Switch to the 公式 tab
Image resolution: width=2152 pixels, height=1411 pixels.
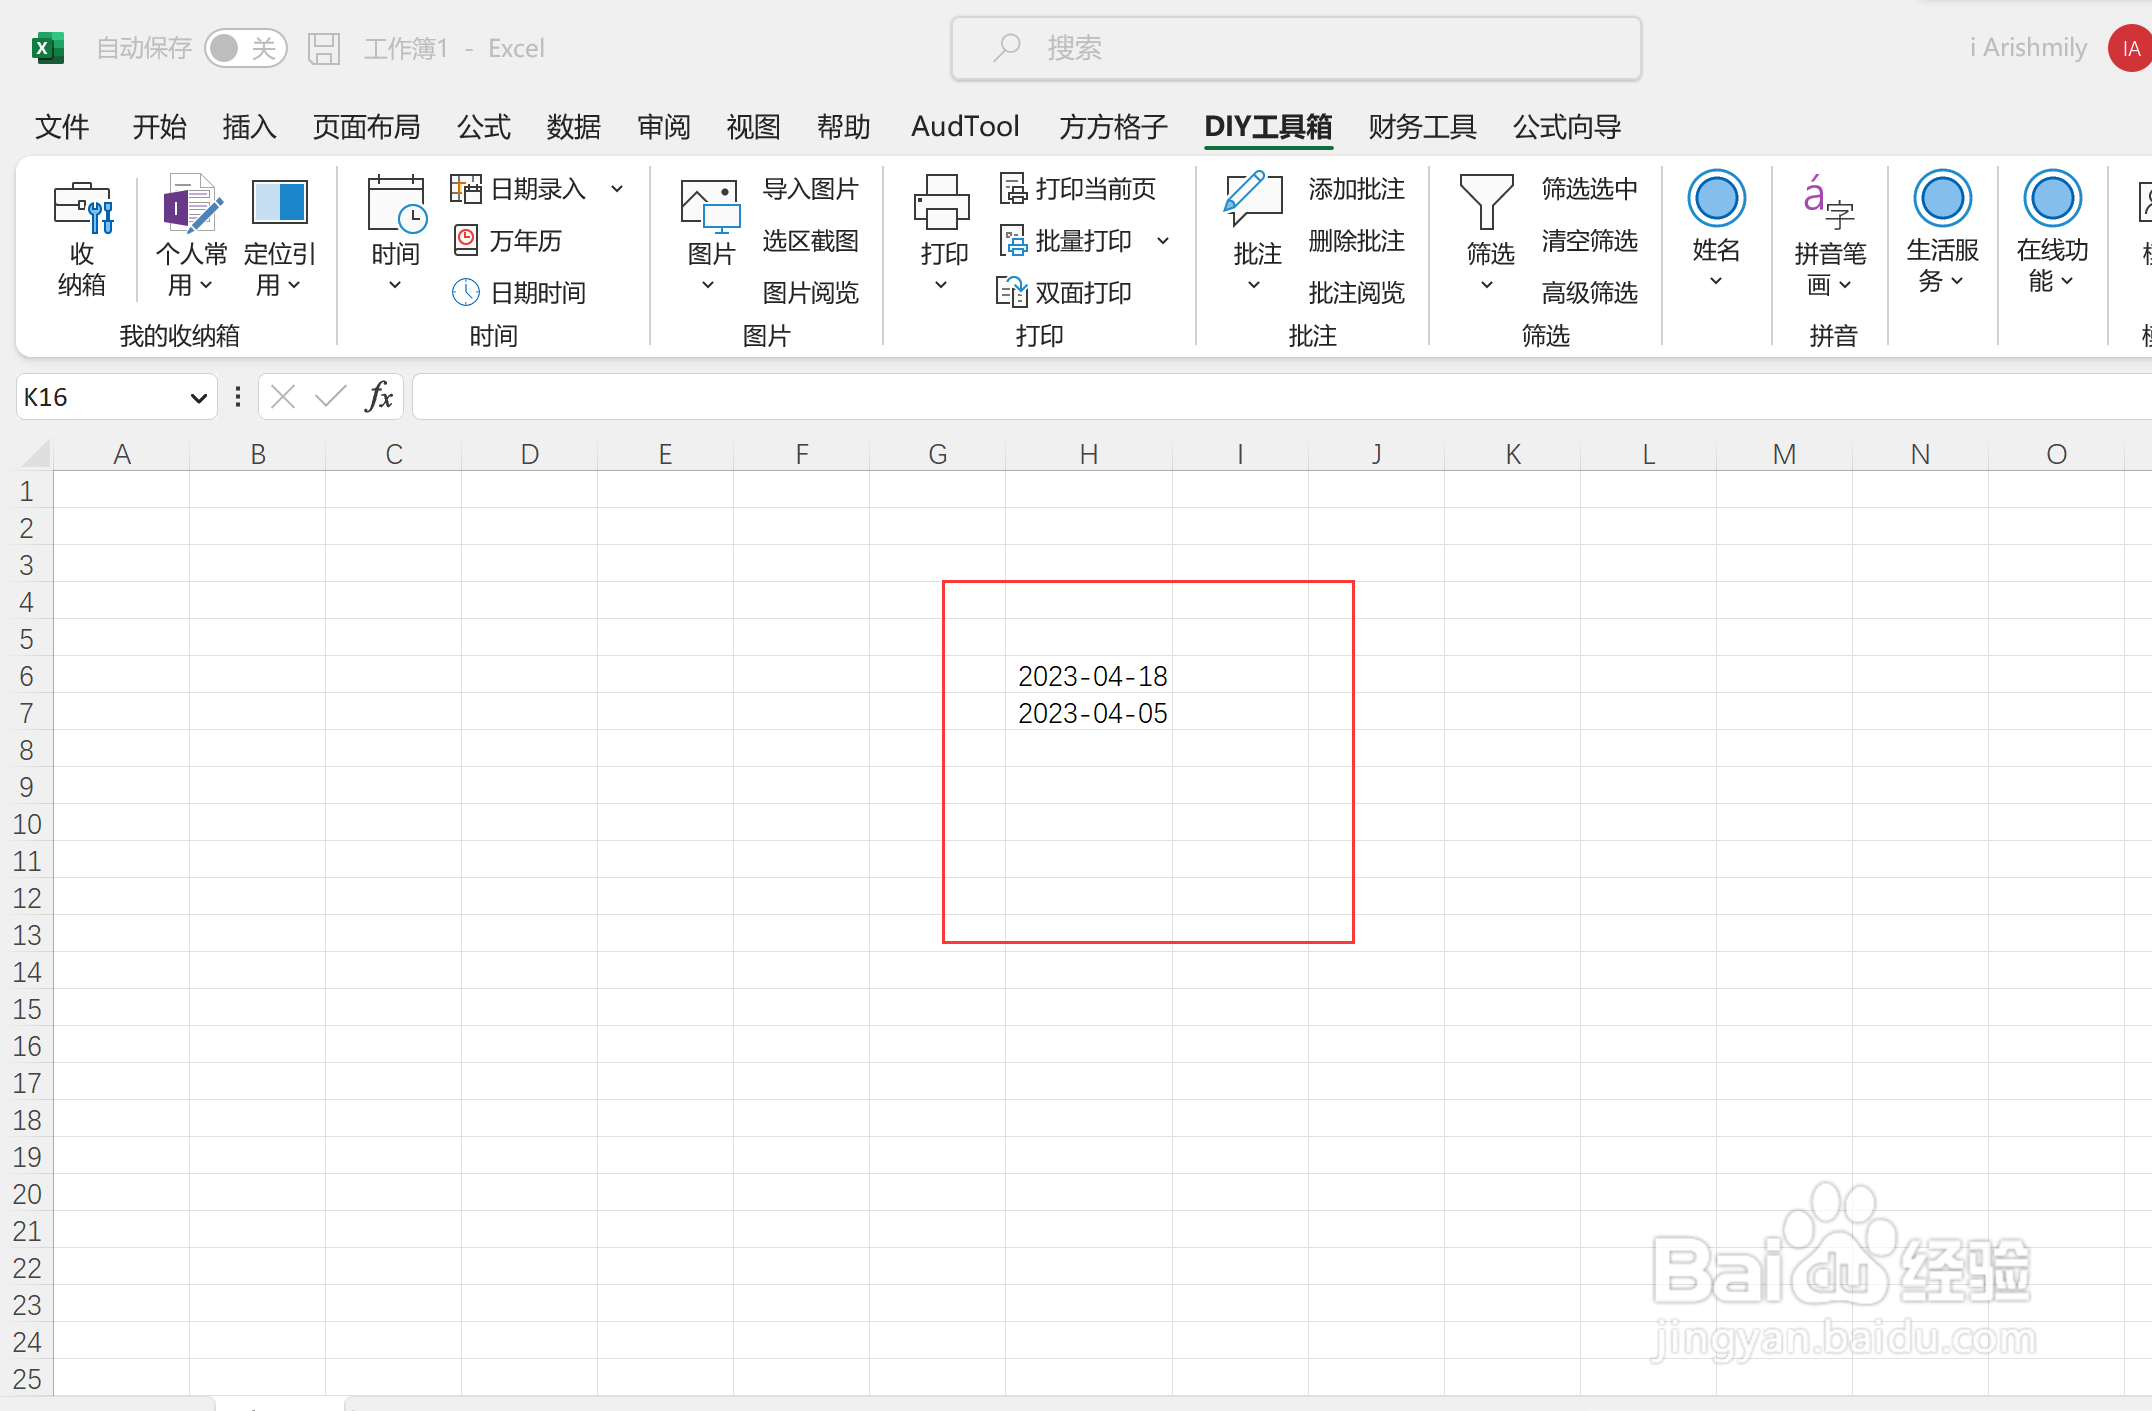click(484, 127)
